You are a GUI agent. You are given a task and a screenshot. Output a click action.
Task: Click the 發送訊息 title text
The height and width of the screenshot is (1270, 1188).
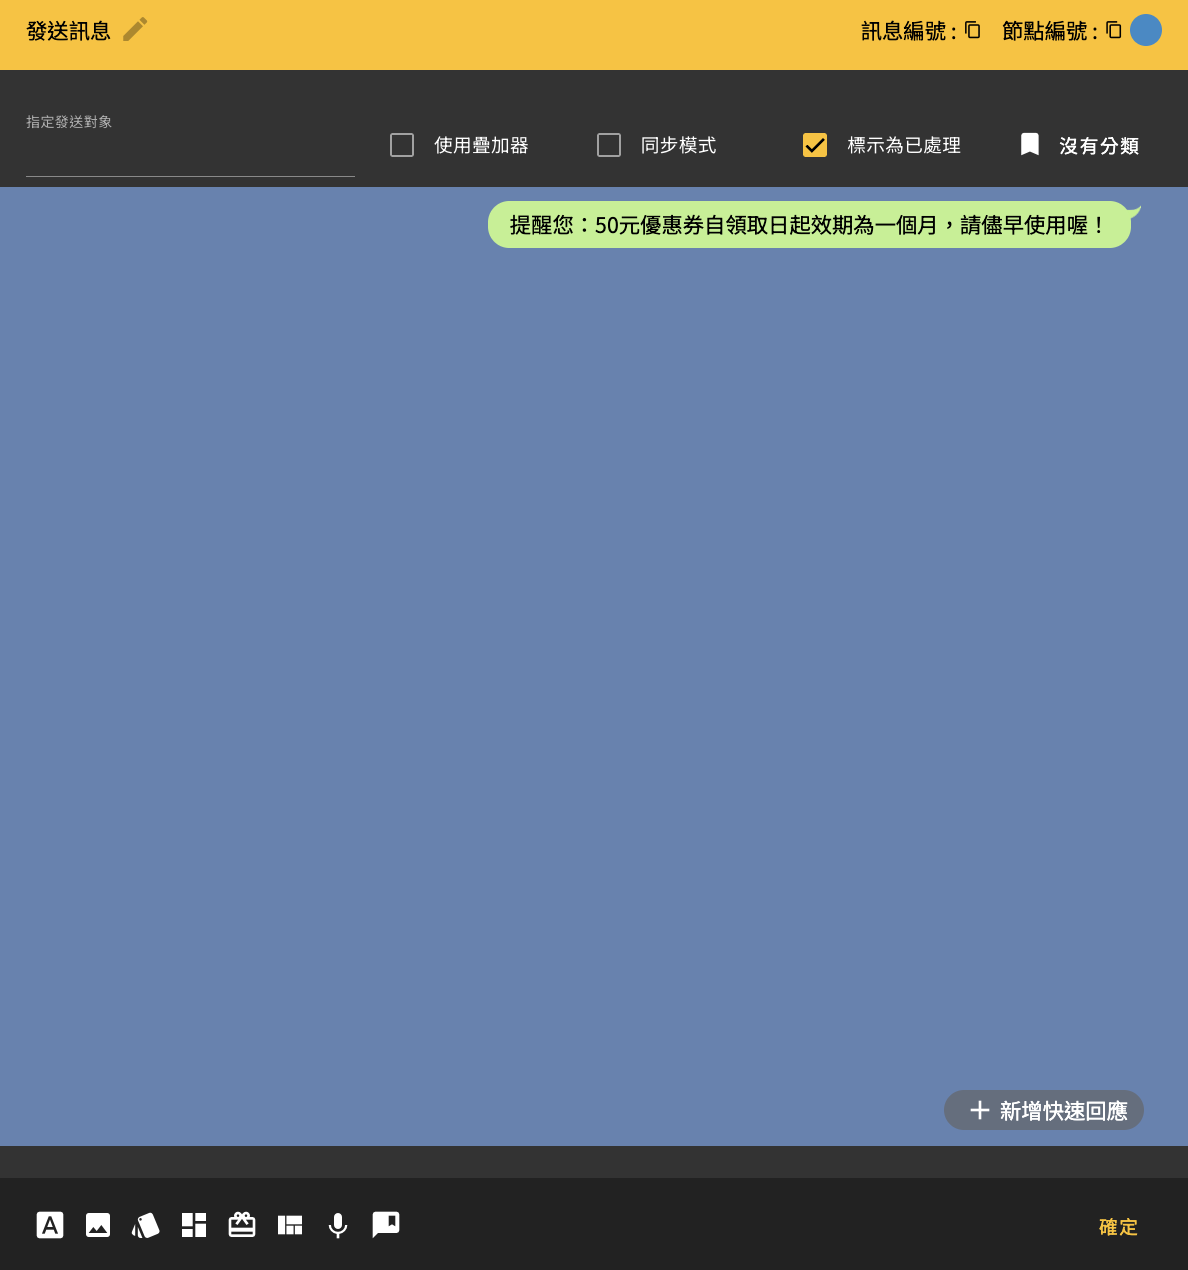click(68, 31)
